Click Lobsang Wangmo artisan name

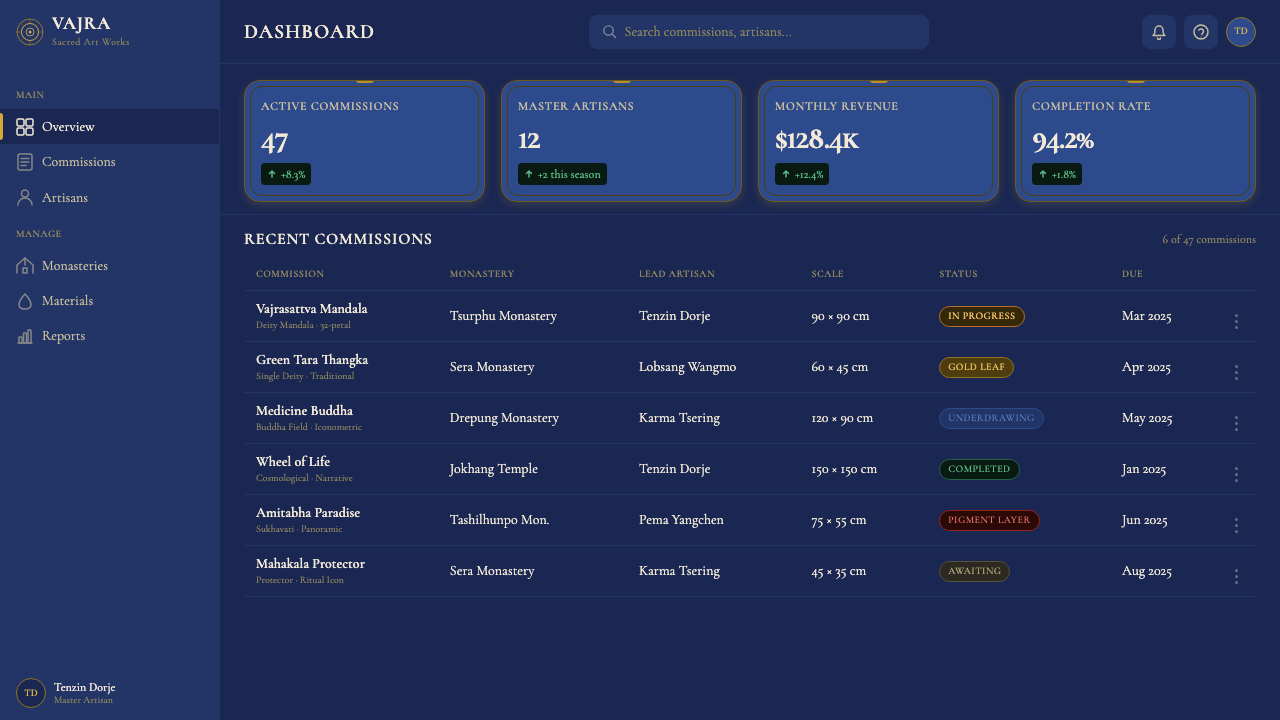pyautogui.click(x=688, y=367)
